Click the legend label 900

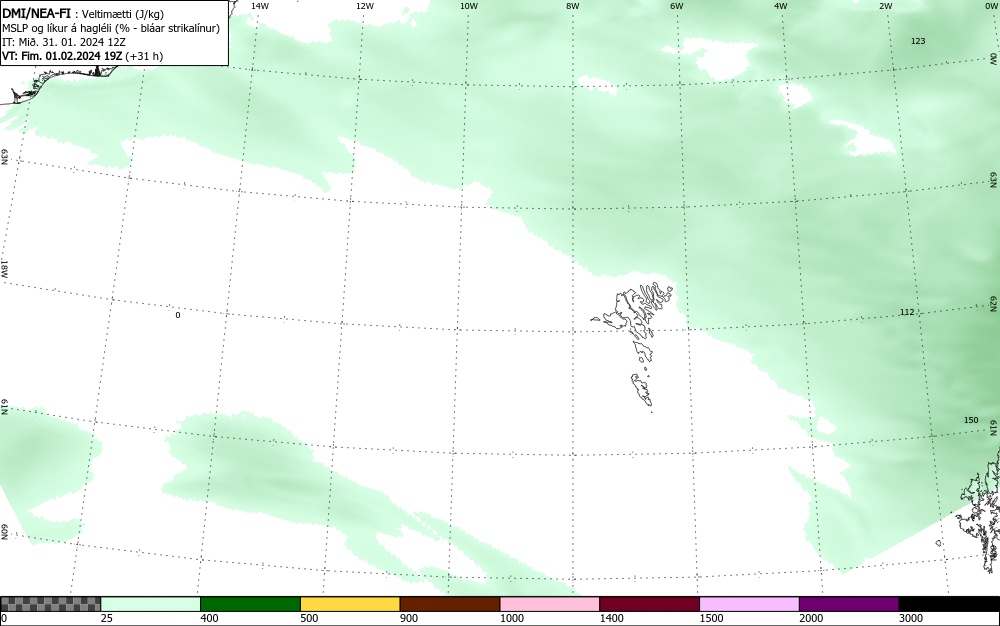409,618
